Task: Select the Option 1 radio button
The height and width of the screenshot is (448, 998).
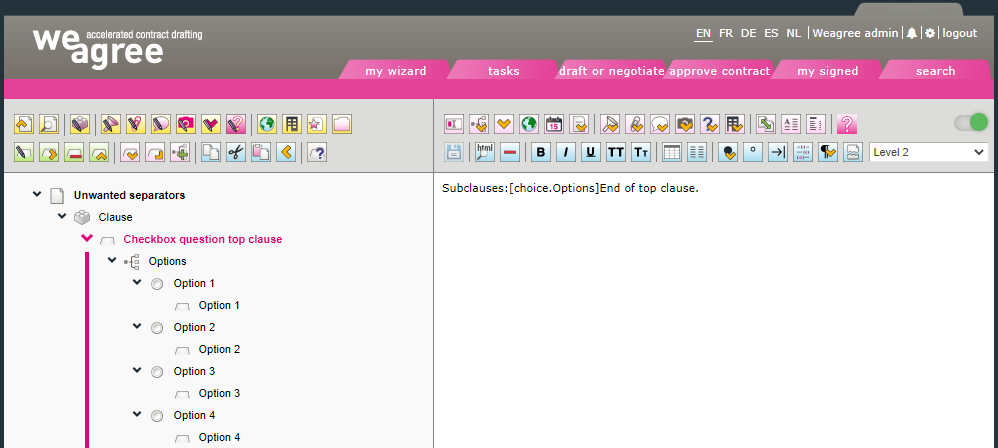Action: (157, 284)
